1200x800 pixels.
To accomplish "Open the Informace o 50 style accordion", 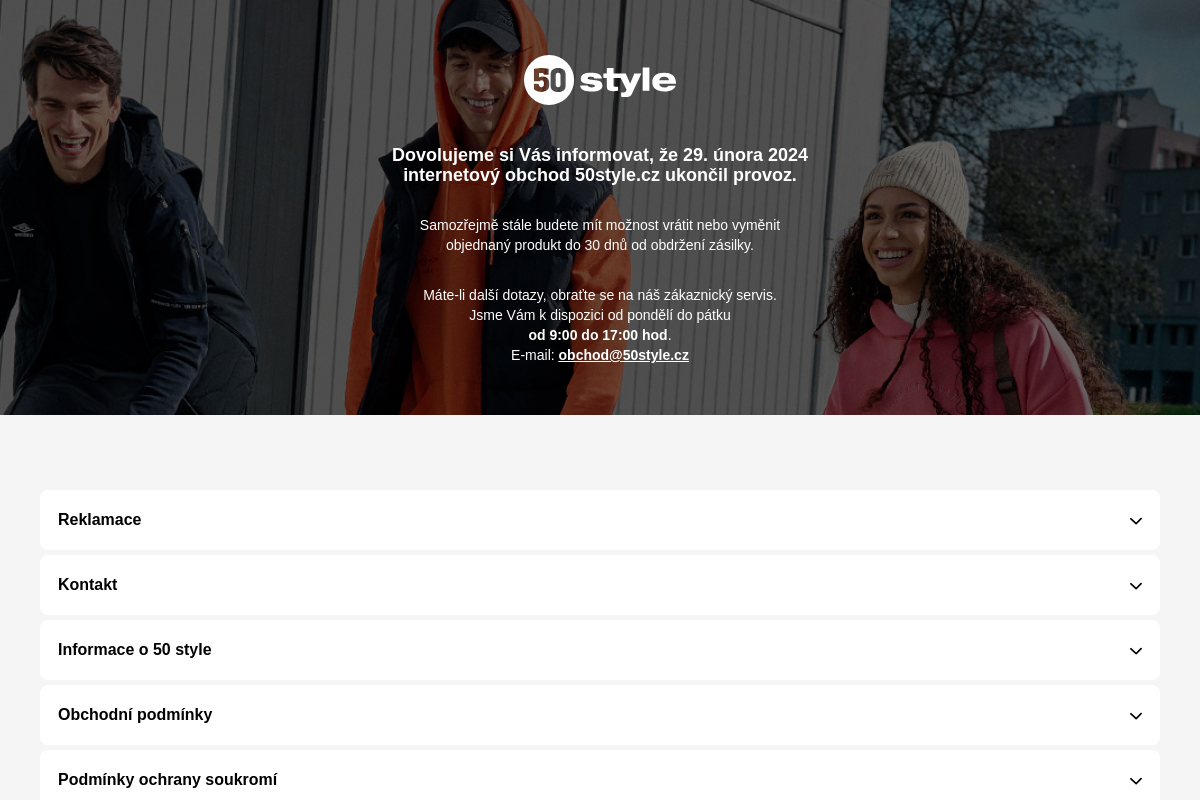I will click(600, 650).
